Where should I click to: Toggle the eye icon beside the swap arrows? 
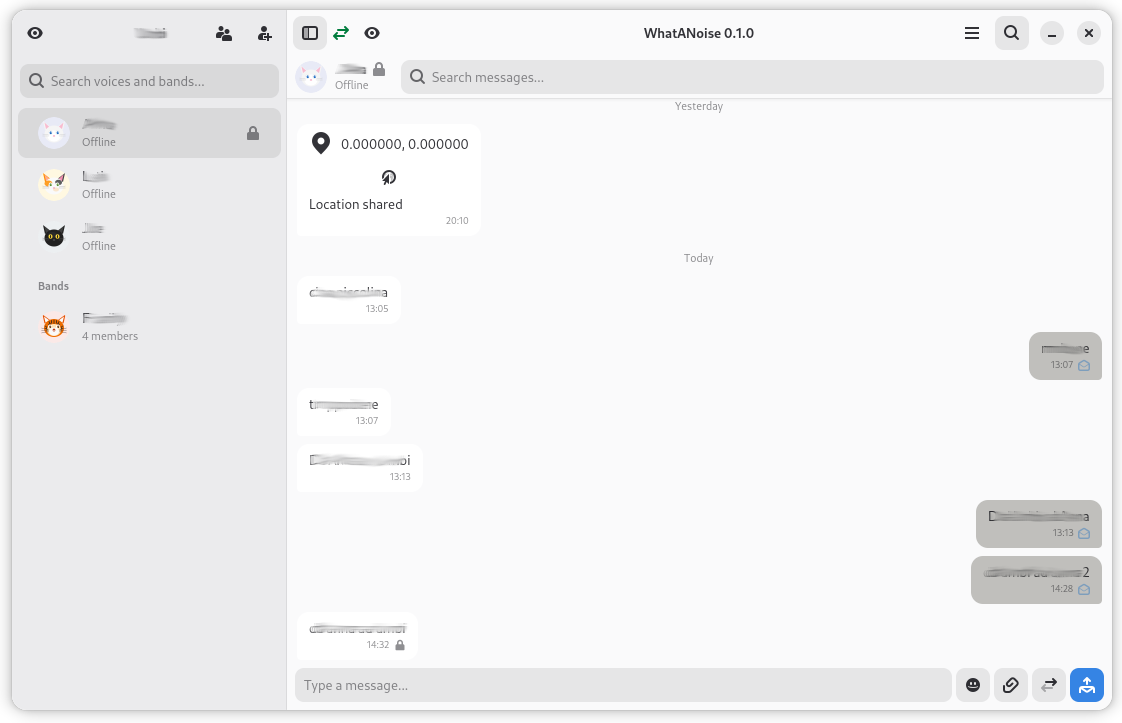[372, 33]
